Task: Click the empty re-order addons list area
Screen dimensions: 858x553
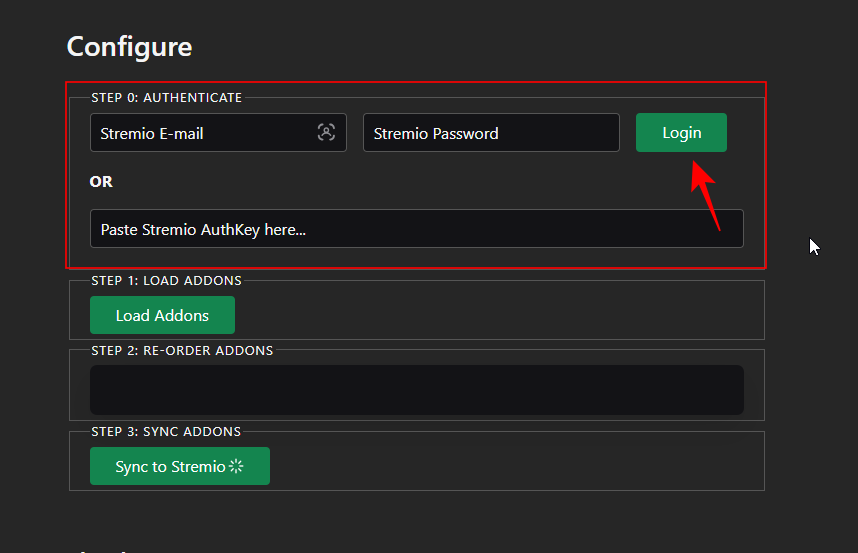Action: click(x=416, y=390)
